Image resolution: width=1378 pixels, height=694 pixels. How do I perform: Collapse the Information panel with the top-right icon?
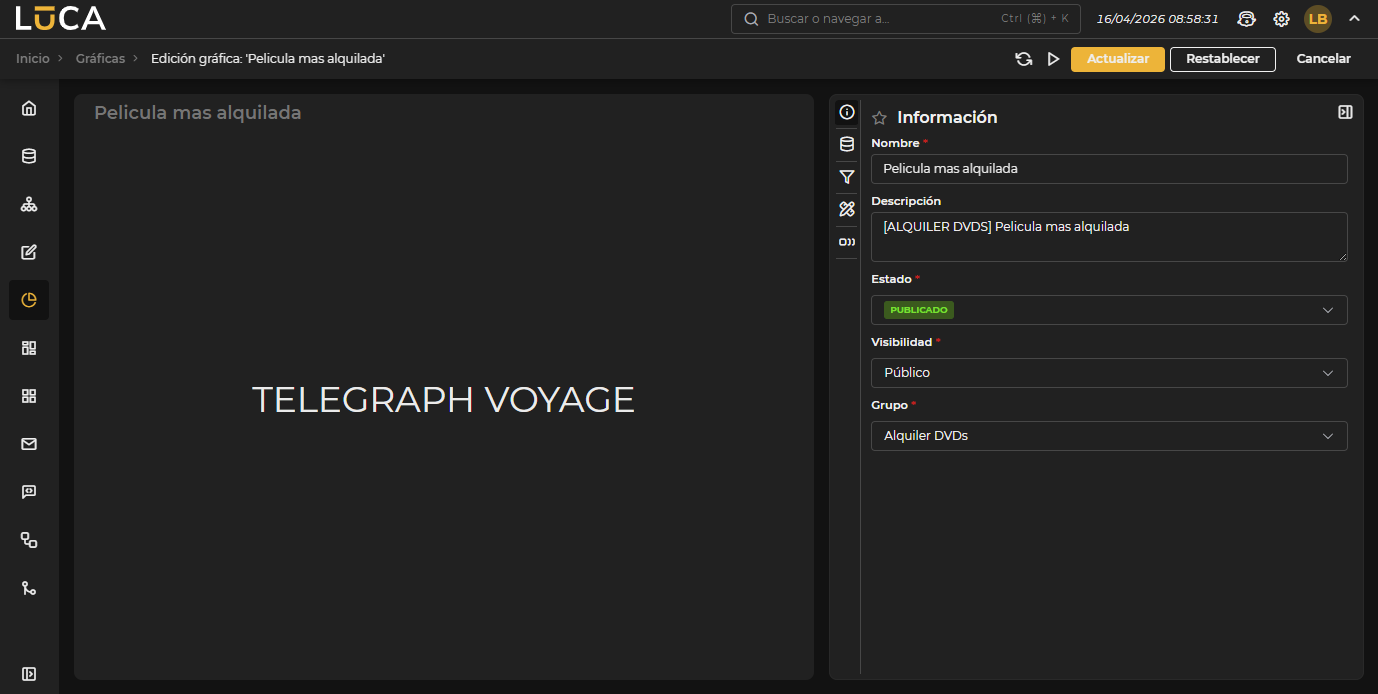[x=1345, y=112]
